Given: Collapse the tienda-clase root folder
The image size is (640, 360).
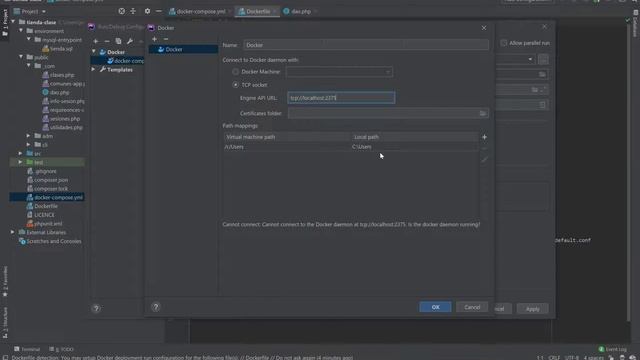Looking at the screenshot, I should (x=13, y=22).
